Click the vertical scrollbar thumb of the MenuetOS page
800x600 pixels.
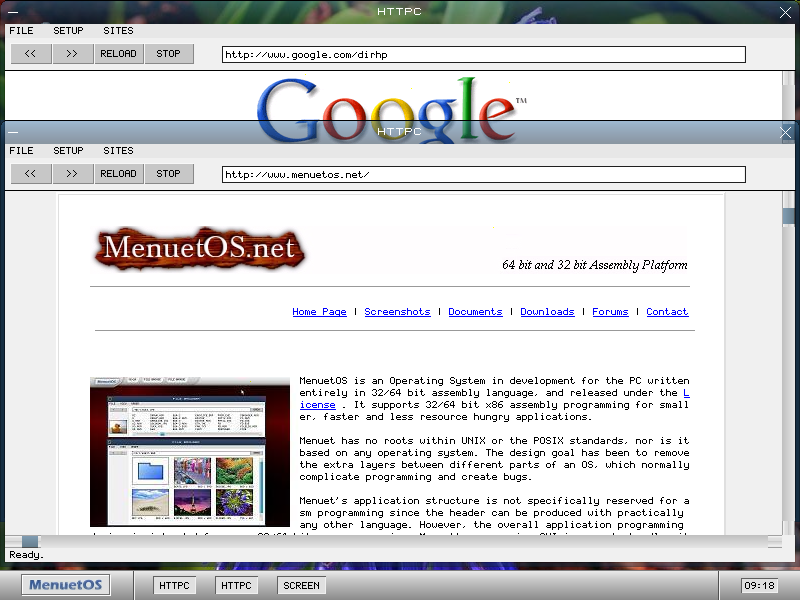pos(788,215)
